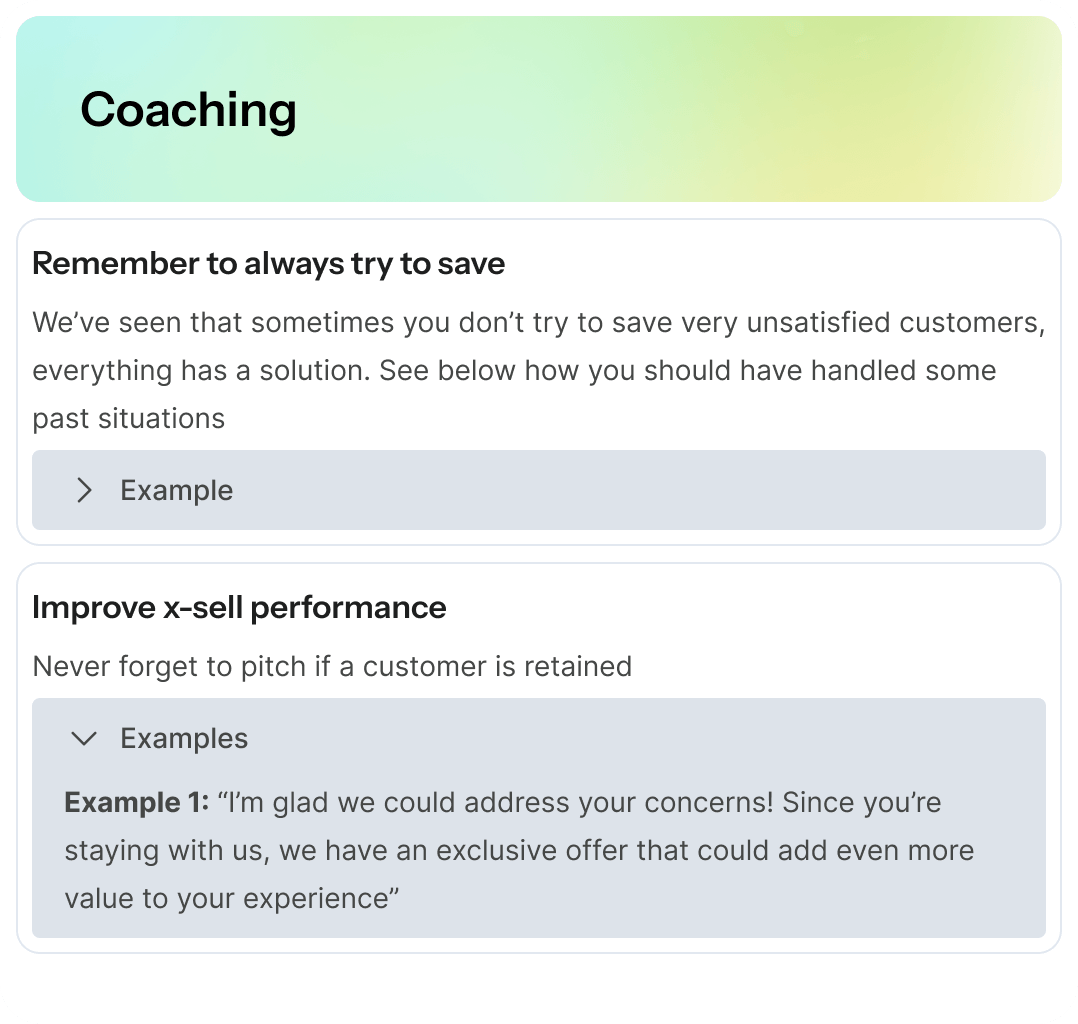Click the "Examples" label text
Viewport: 1078px width, 1024px height.
click(184, 739)
